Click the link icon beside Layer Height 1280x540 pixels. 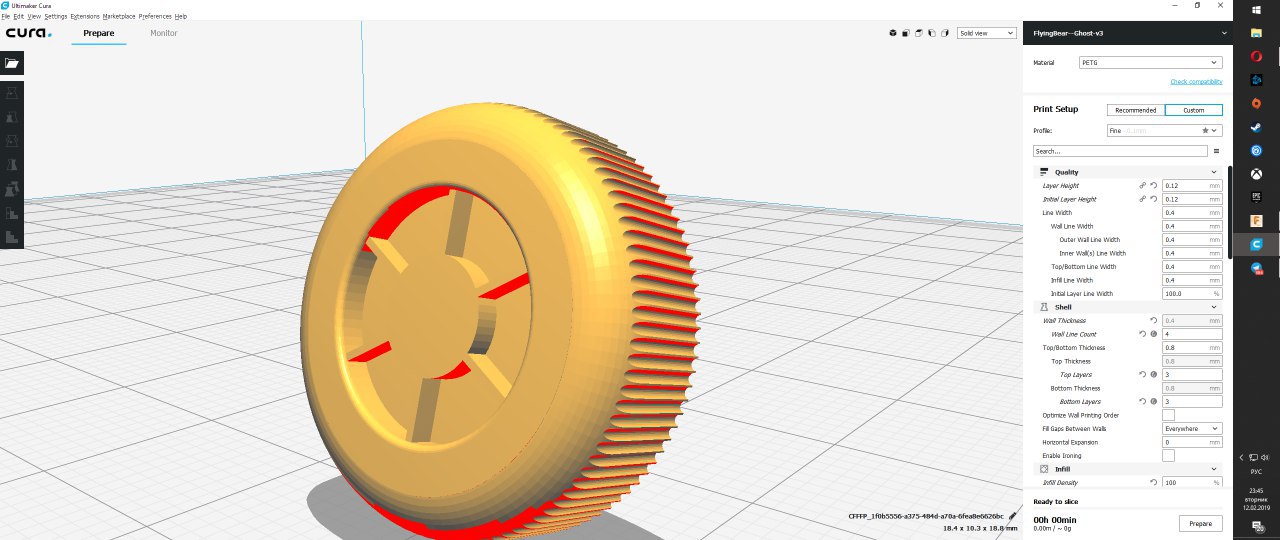pos(1142,186)
